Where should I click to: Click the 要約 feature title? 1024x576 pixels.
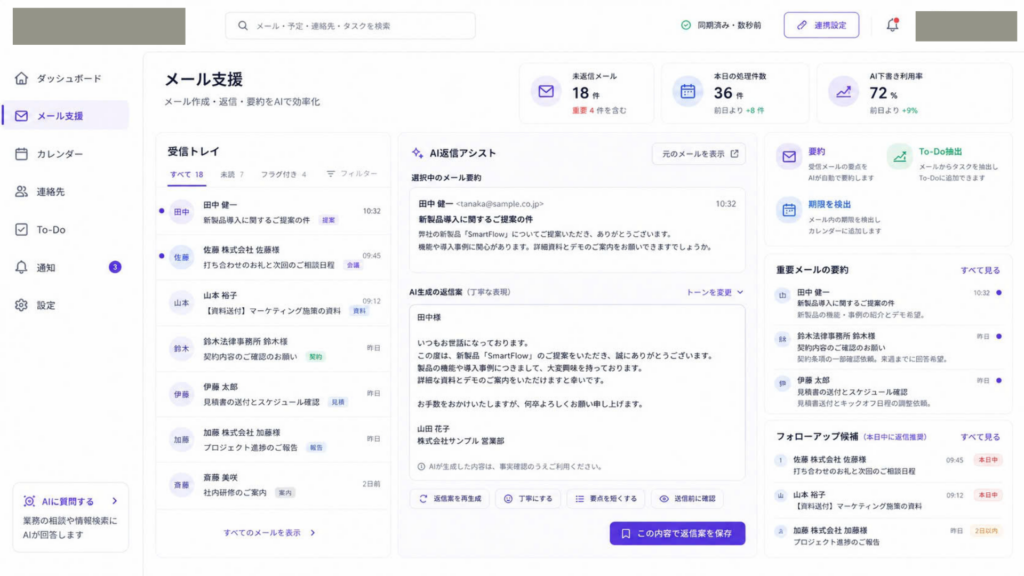click(816, 152)
